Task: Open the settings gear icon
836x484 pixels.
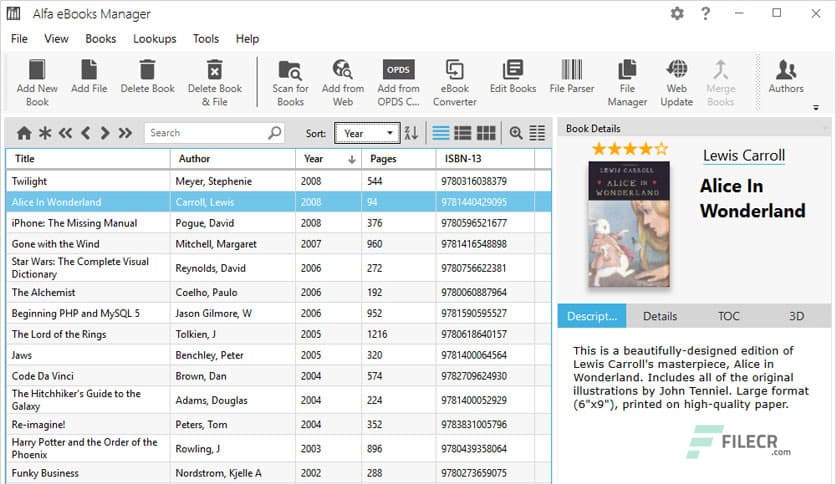Action: coord(677,13)
